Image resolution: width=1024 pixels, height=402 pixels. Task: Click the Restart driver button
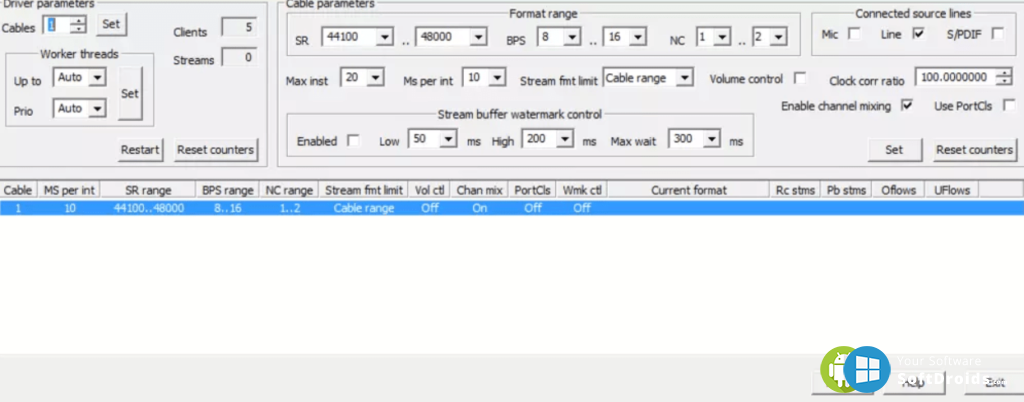coord(140,150)
